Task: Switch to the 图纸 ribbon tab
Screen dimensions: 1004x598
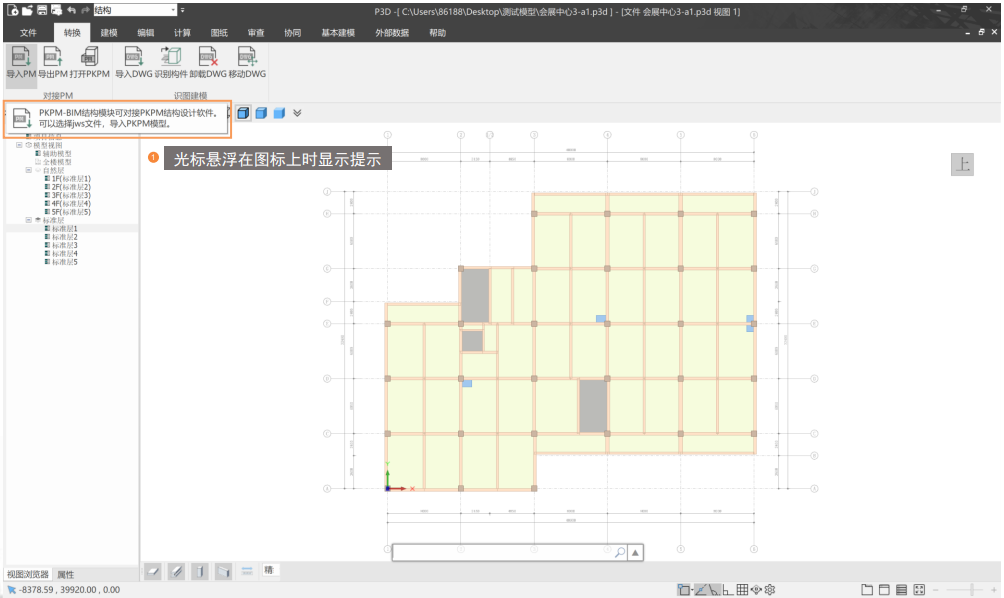Action: coord(219,33)
